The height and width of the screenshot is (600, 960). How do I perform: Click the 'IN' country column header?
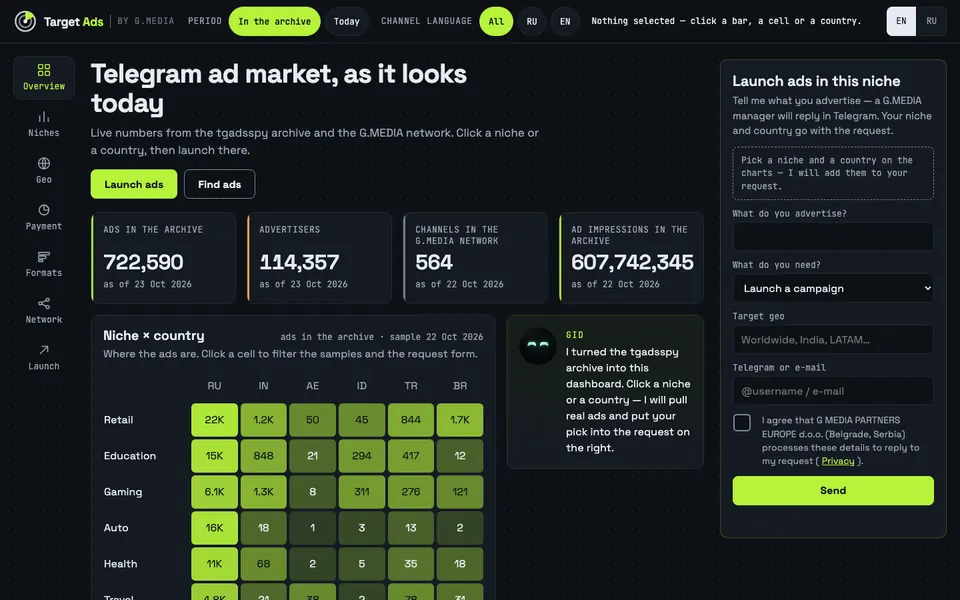click(x=263, y=386)
